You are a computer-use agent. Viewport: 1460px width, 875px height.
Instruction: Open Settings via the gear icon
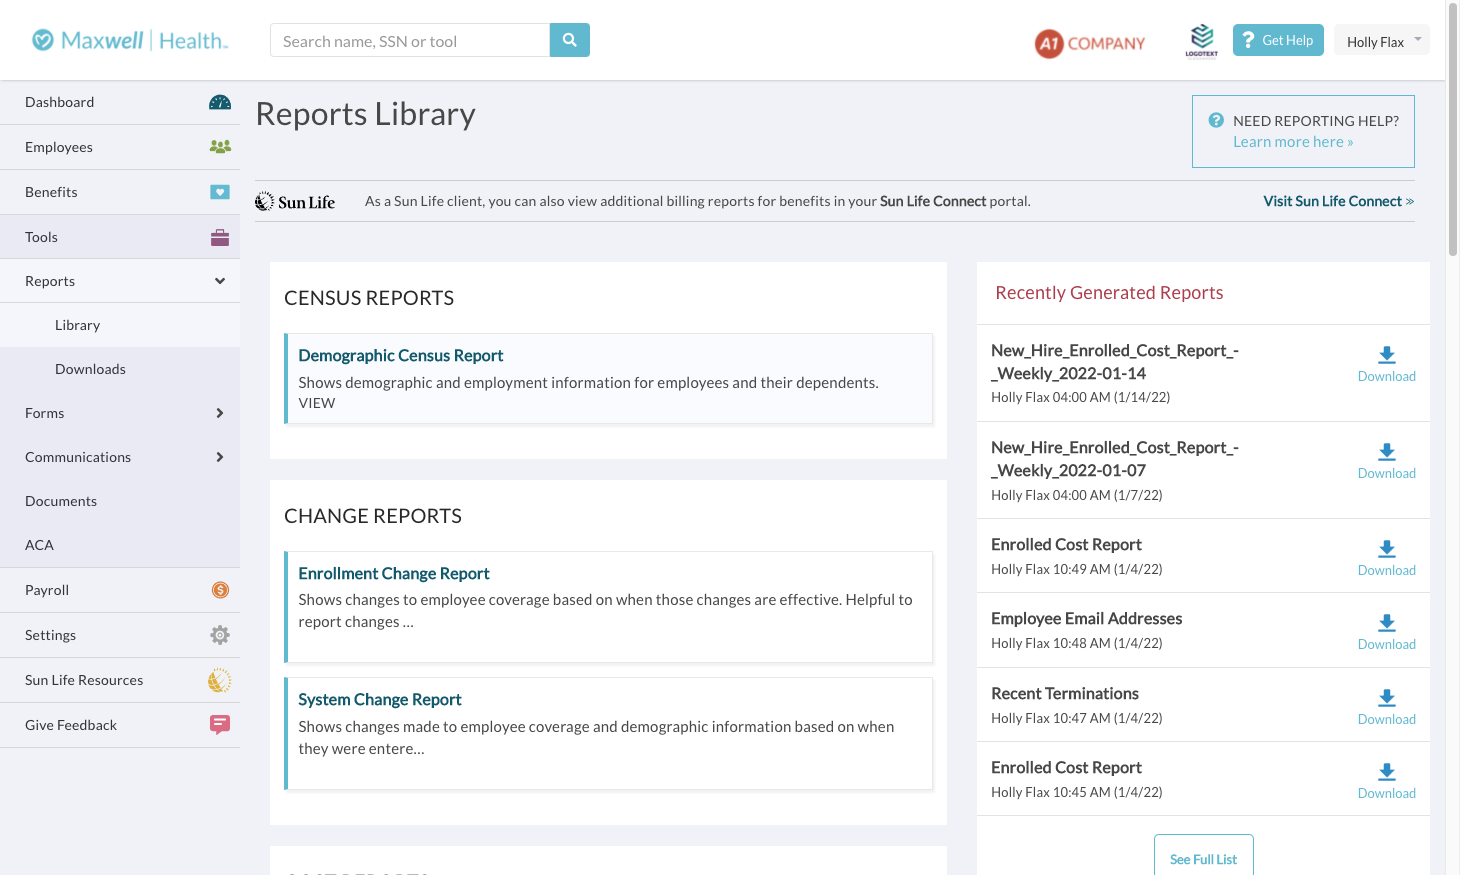pyautogui.click(x=220, y=635)
